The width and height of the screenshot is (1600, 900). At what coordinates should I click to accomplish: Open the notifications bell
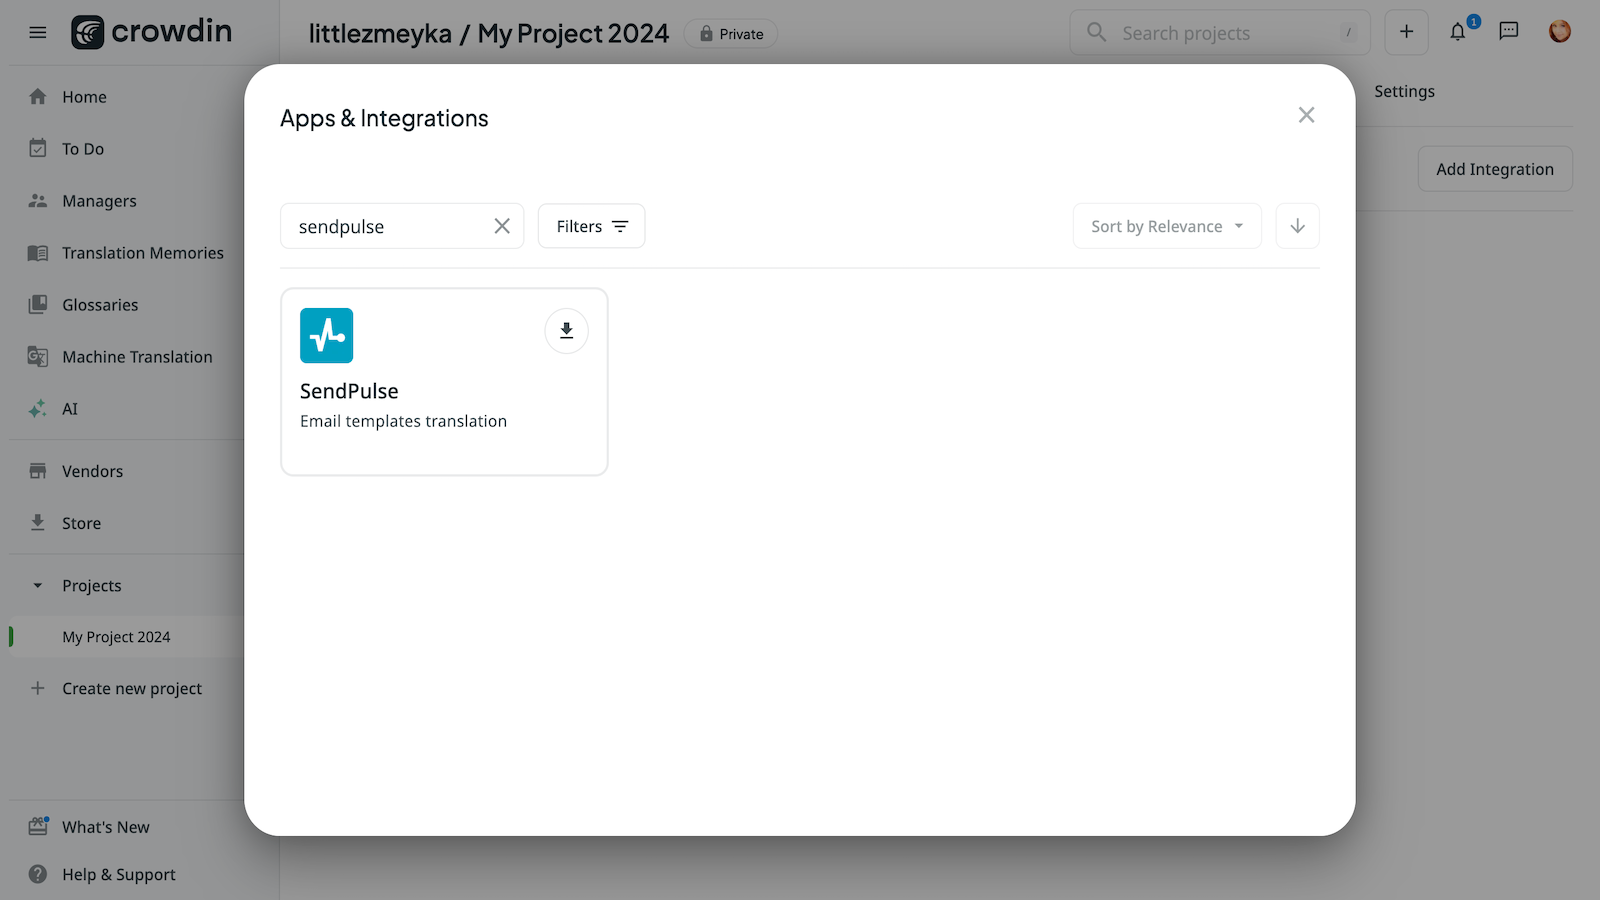(x=1458, y=33)
